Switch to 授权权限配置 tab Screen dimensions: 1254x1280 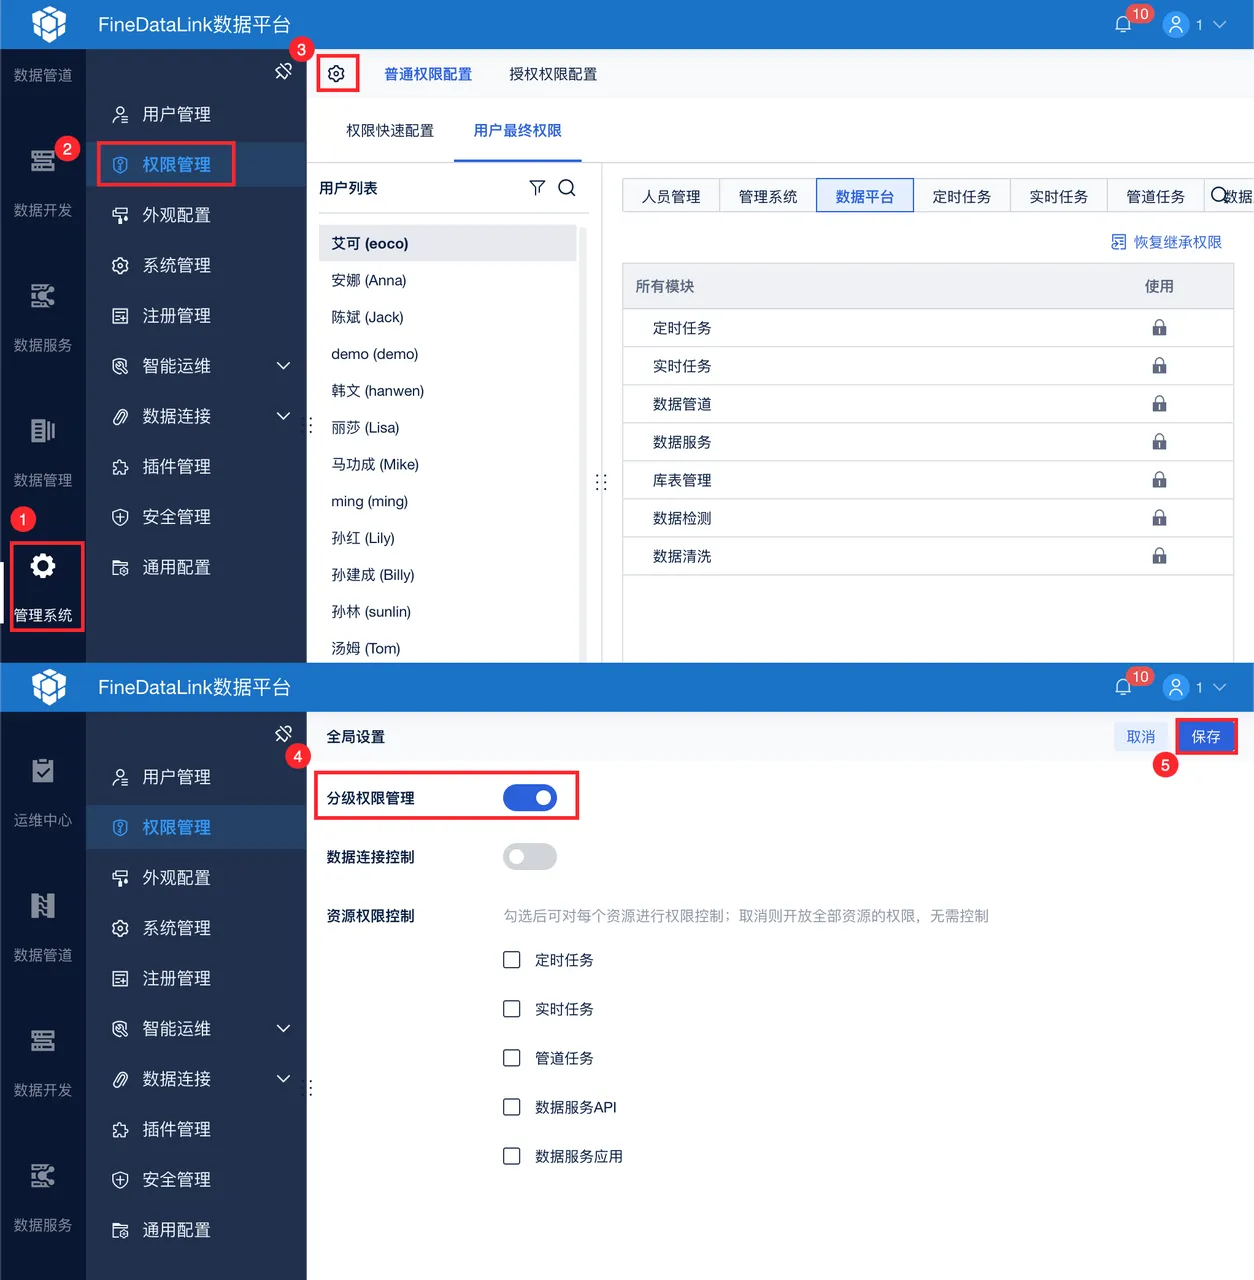(x=553, y=74)
